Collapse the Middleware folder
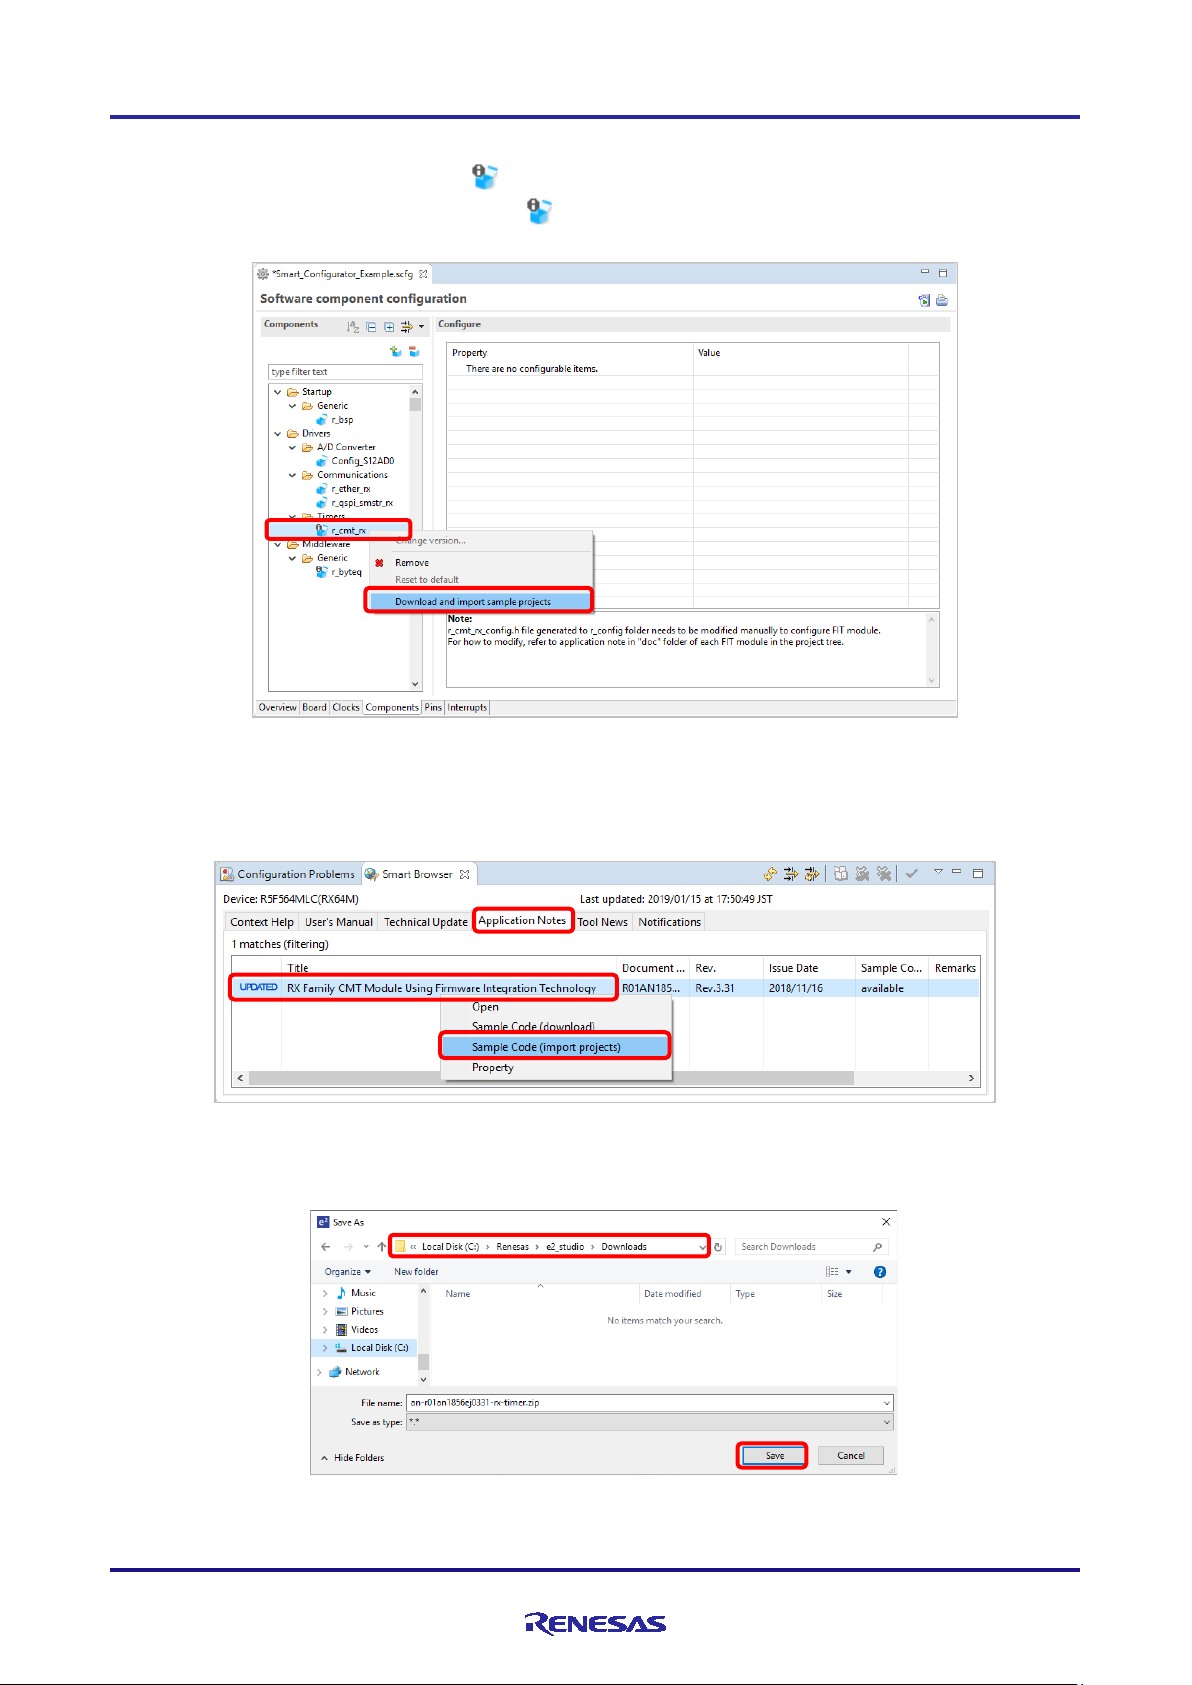Screen dimensions: 1192x1685 point(278,545)
